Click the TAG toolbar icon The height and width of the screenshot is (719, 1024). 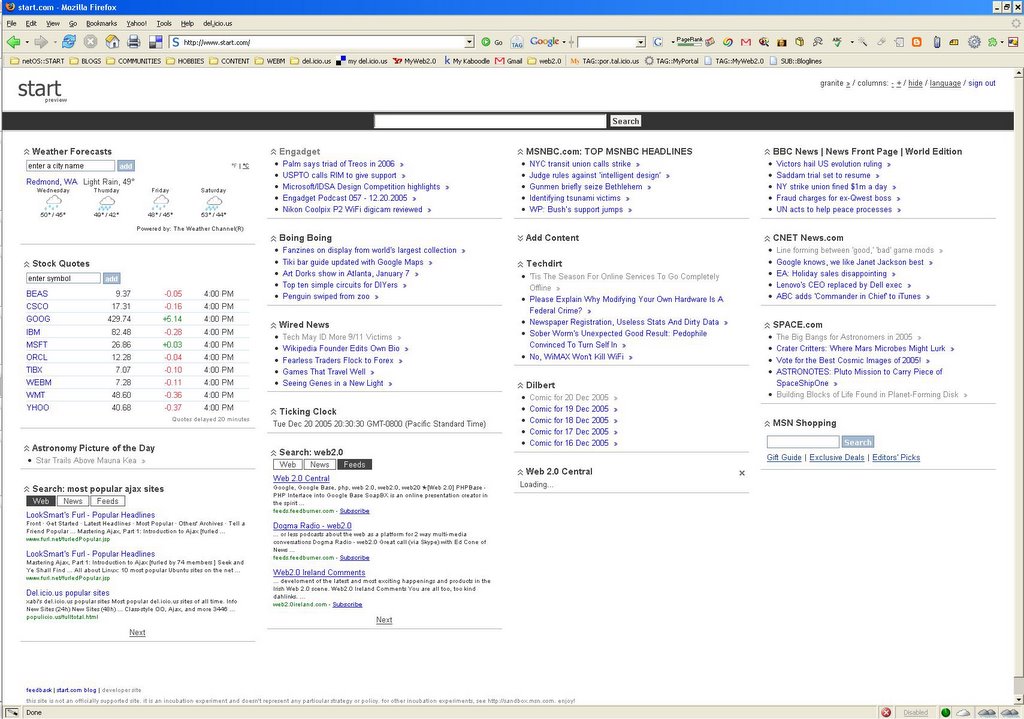517,42
